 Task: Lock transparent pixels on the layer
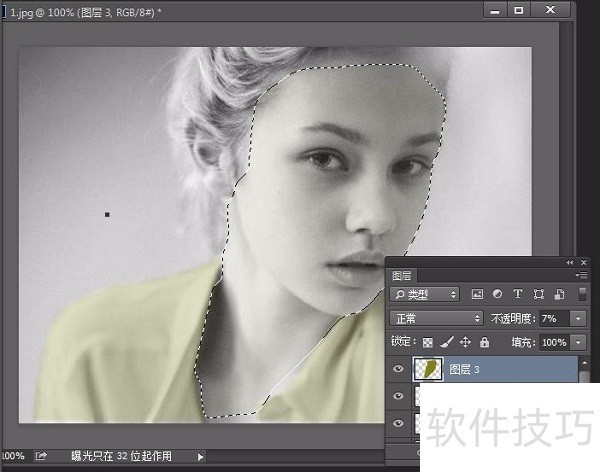[x=429, y=343]
